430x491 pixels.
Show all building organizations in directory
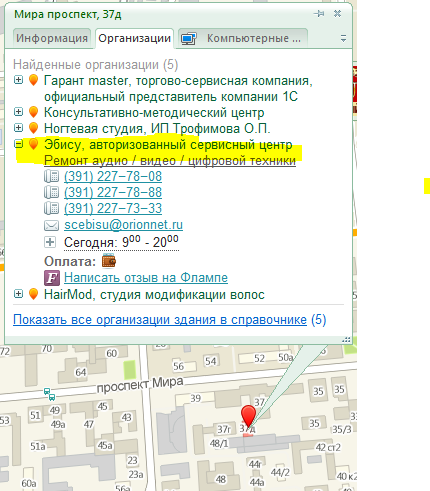click(x=160, y=320)
